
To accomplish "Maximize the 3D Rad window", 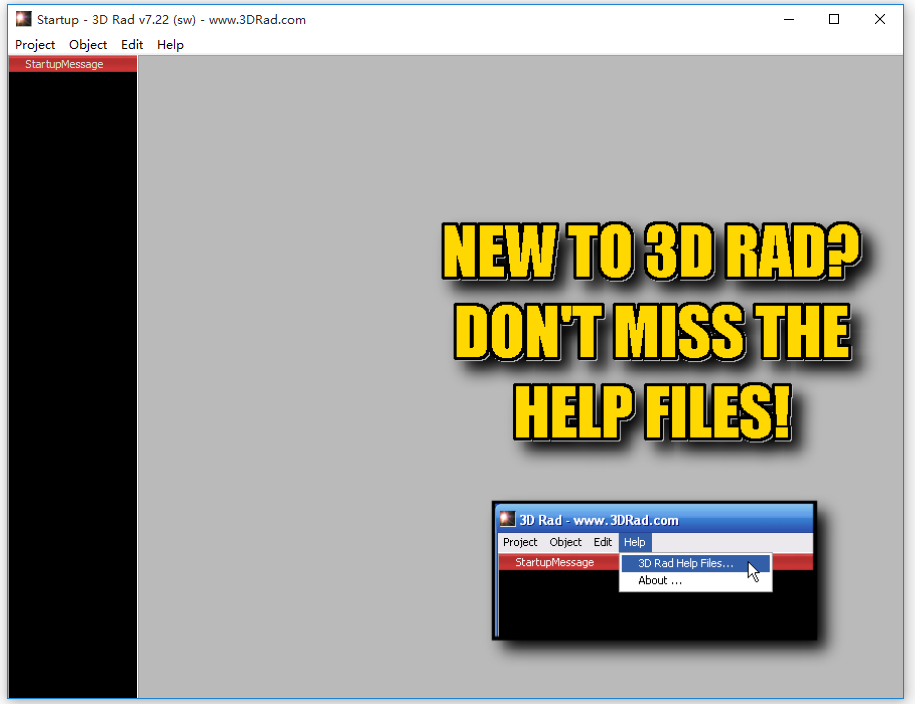I will (834, 19).
